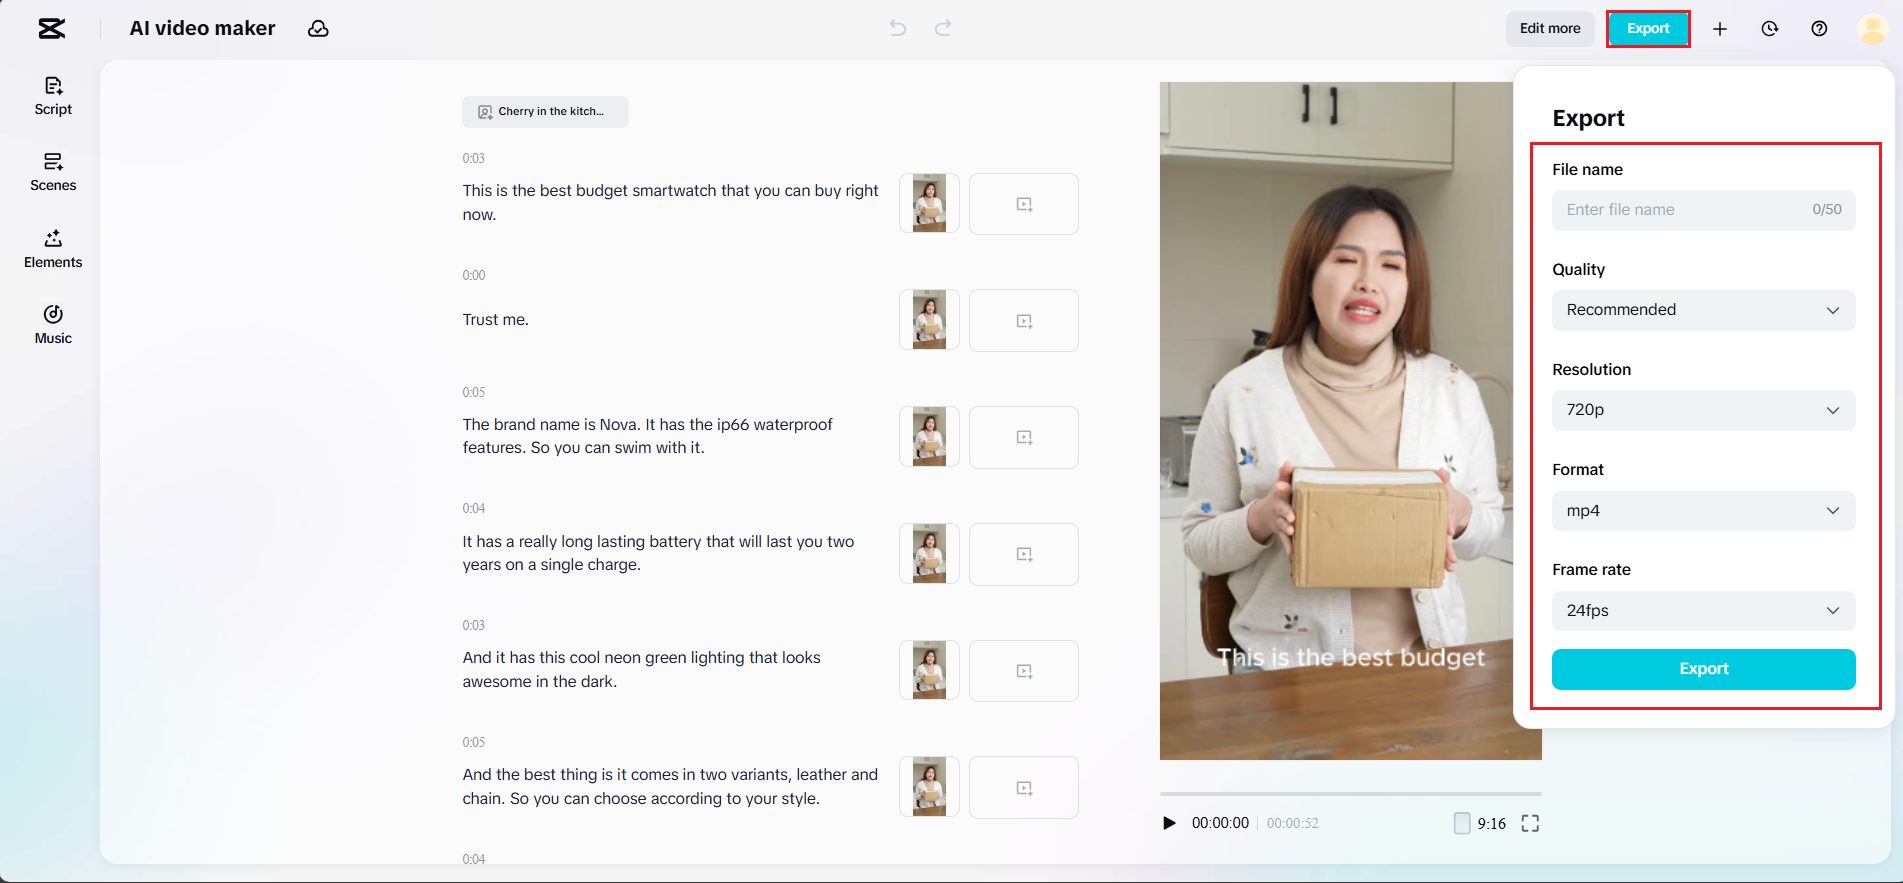Click the Cherry in the kitchen avatar chip

[545, 112]
